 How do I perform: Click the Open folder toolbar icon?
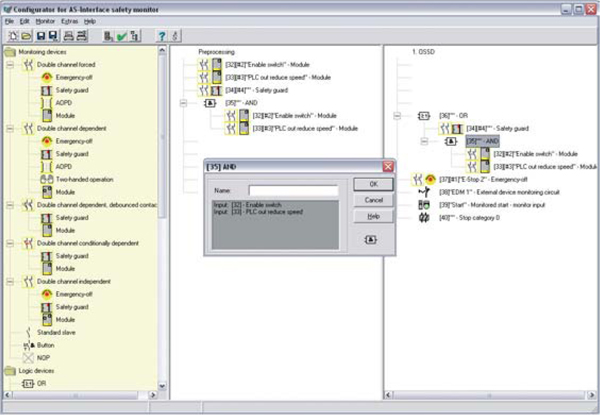(x=24, y=35)
